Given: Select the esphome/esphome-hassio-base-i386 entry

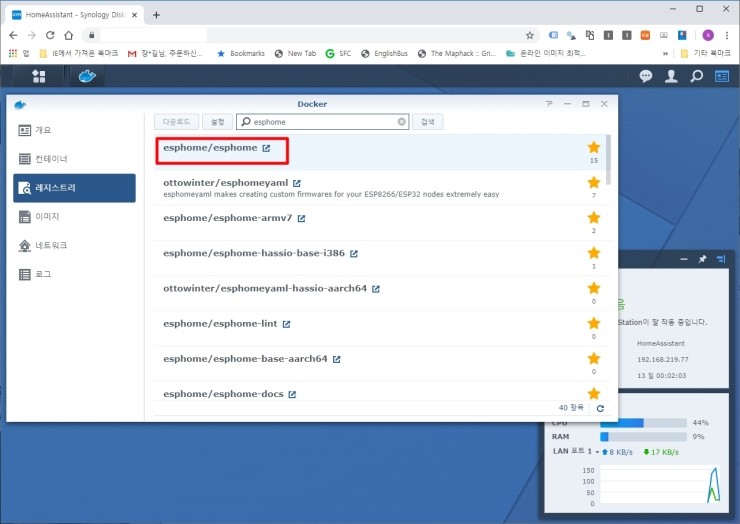Looking at the screenshot, I should [x=381, y=258].
